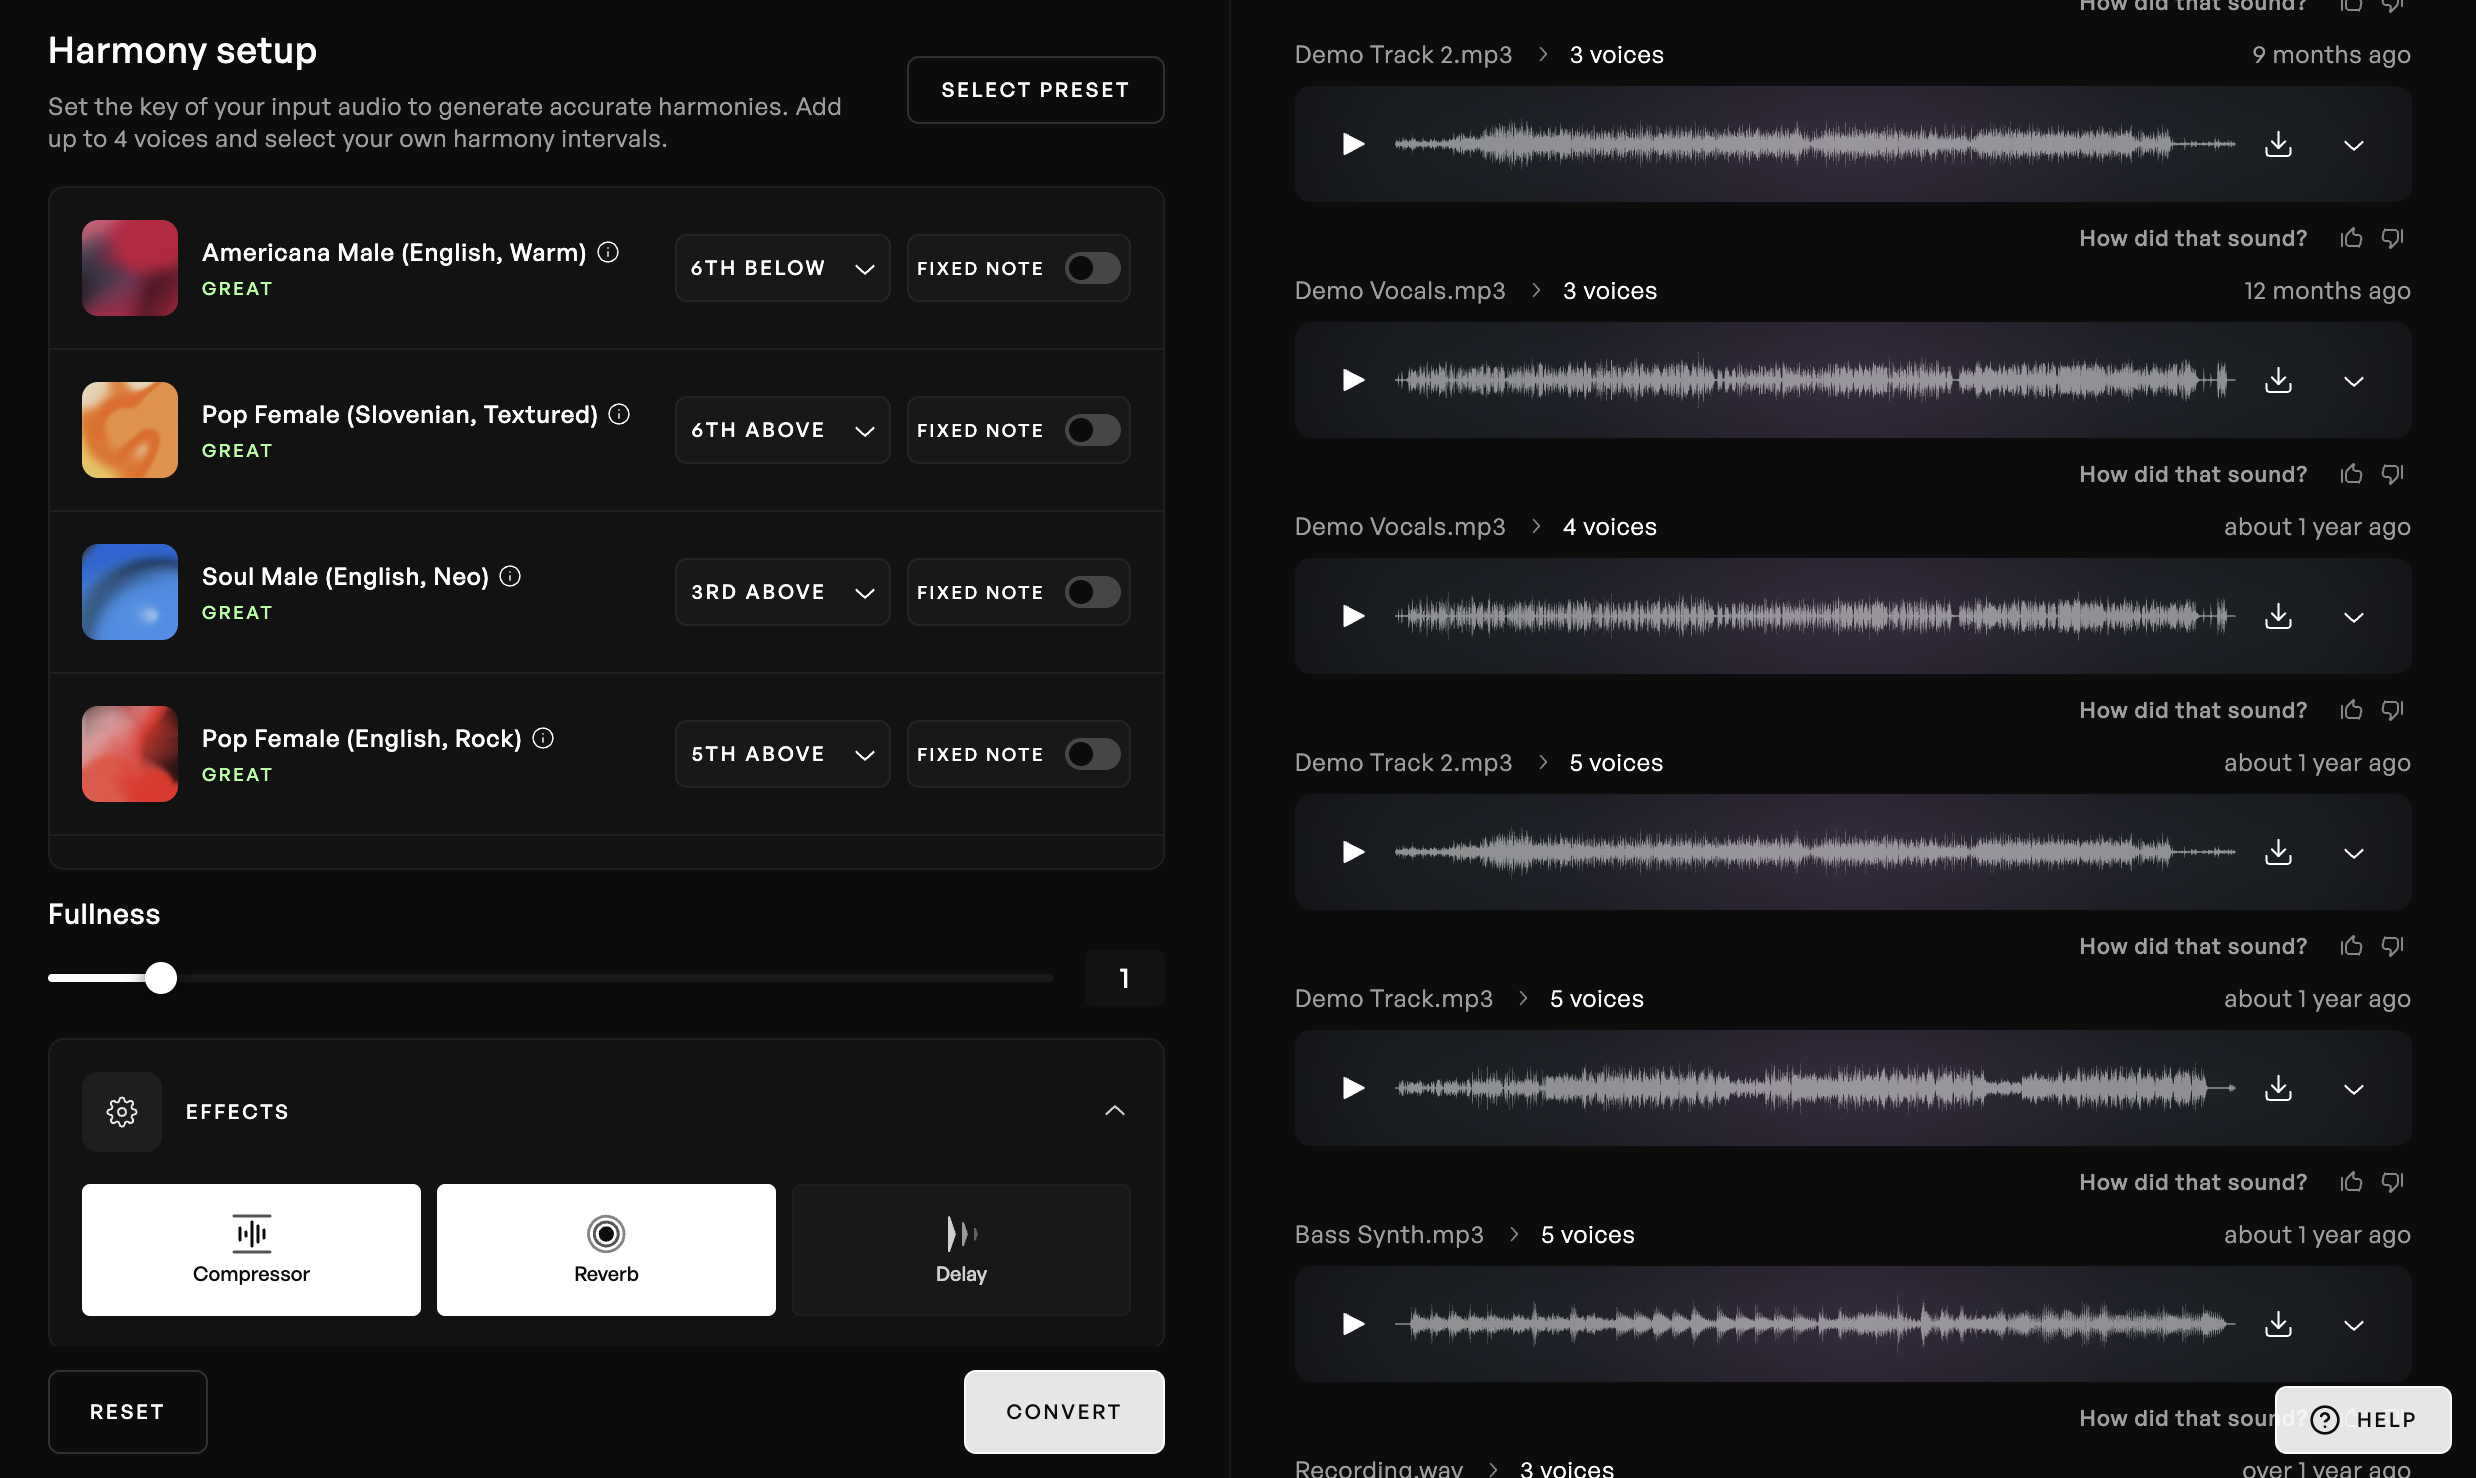This screenshot has width=2476, height=1478.
Task: Play Bass Synth.mp3 5 voices result
Action: tap(1353, 1324)
